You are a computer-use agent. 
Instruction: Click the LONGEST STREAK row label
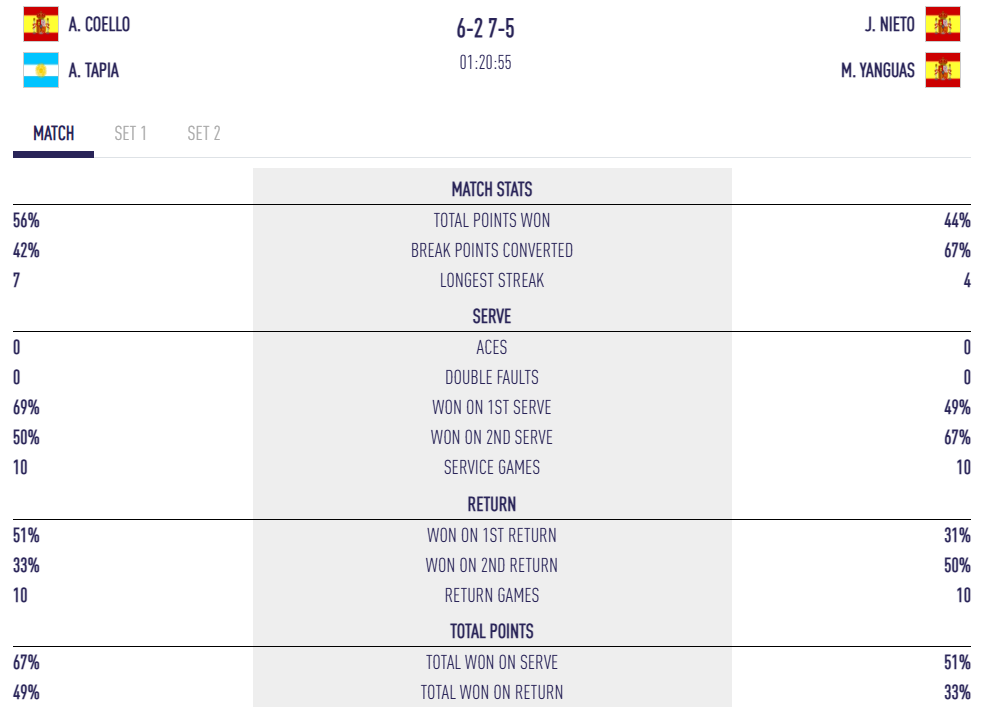(492, 280)
